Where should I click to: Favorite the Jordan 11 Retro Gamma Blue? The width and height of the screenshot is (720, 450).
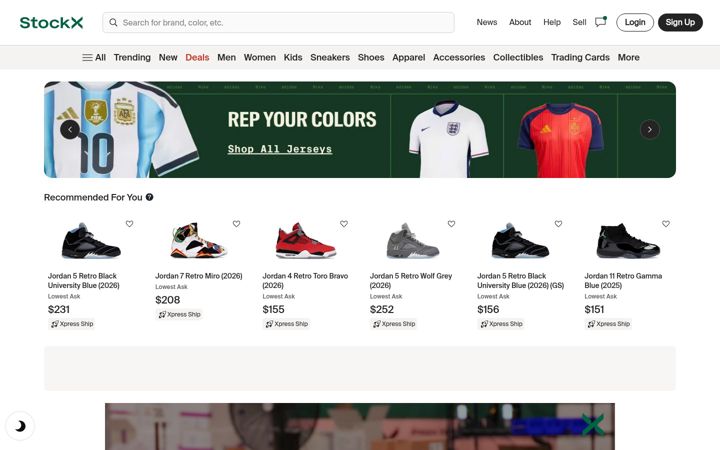pos(666,224)
